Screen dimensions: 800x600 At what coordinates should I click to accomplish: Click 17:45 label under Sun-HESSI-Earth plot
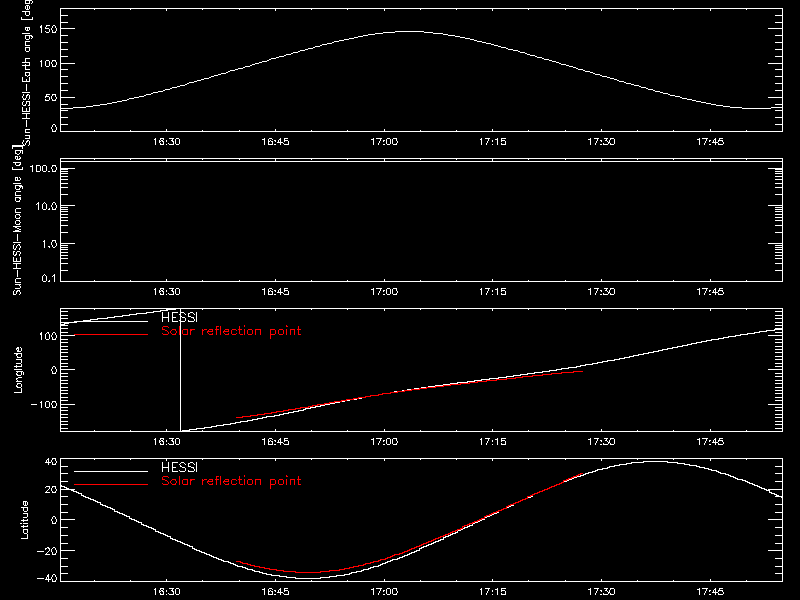point(710,142)
